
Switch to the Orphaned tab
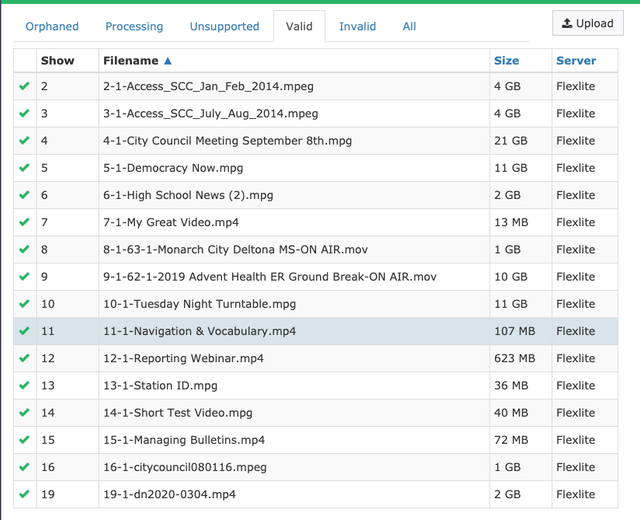pyautogui.click(x=52, y=27)
